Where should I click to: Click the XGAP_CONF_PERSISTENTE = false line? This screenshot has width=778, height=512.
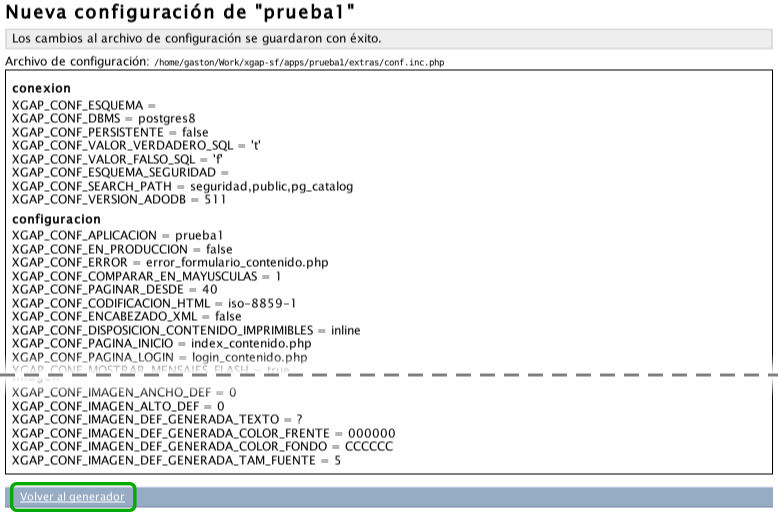pyautogui.click(x=110, y=132)
